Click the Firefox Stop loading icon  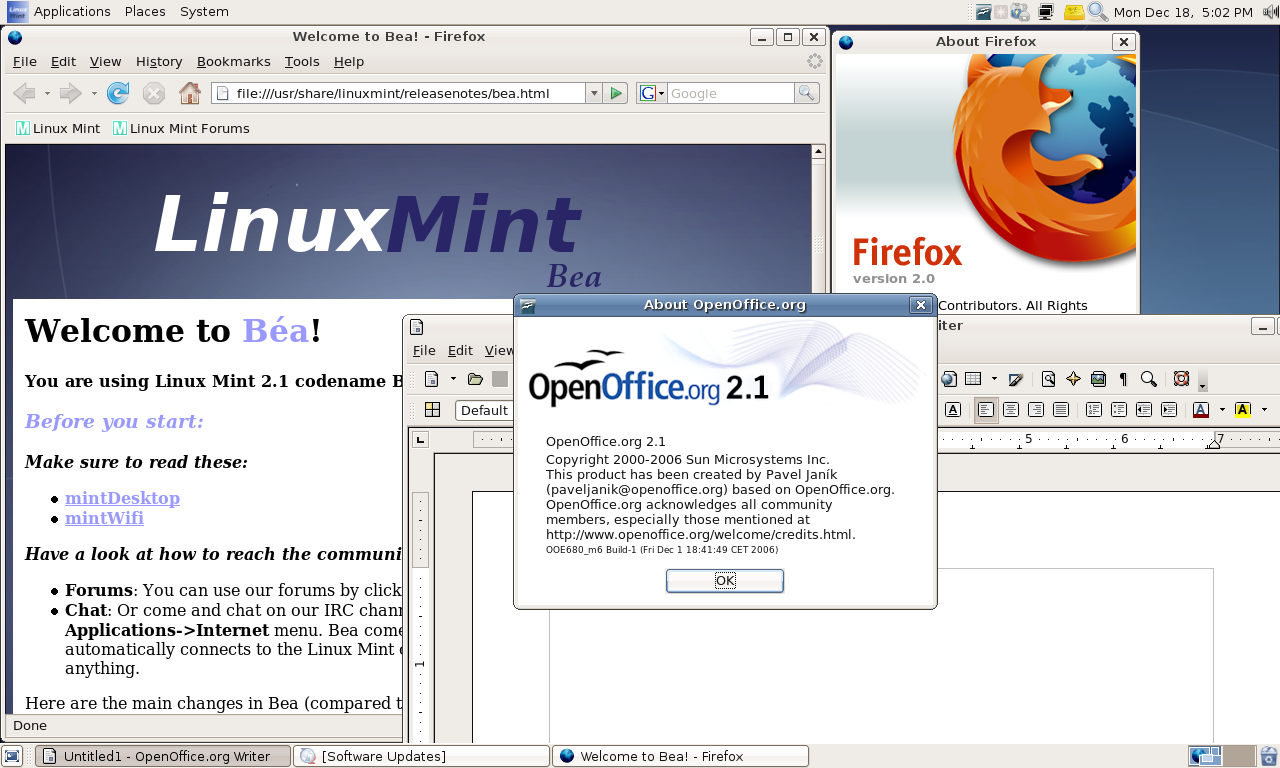point(153,93)
